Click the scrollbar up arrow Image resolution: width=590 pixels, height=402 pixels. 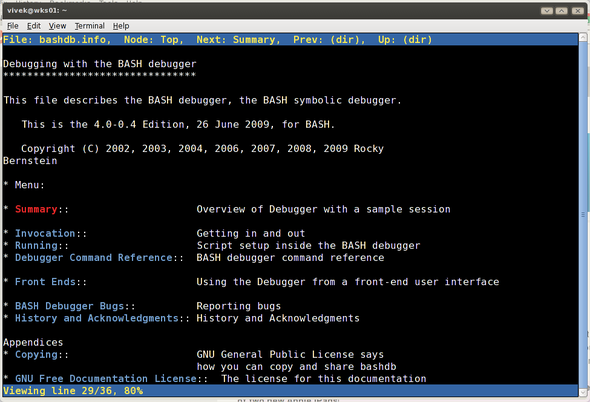583,37
